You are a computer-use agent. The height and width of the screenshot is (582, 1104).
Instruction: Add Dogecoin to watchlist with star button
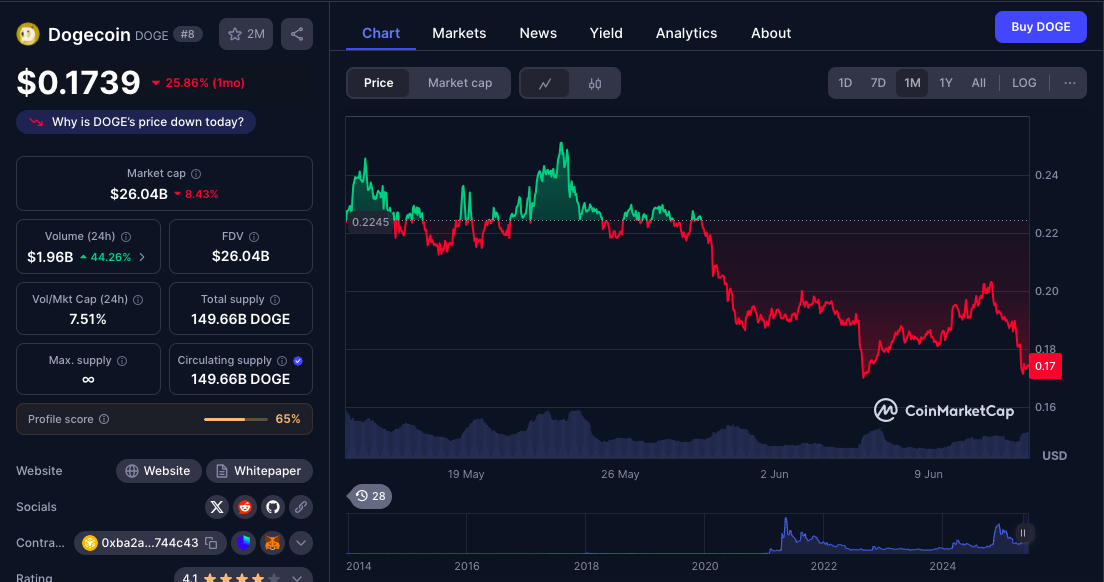(x=246, y=34)
